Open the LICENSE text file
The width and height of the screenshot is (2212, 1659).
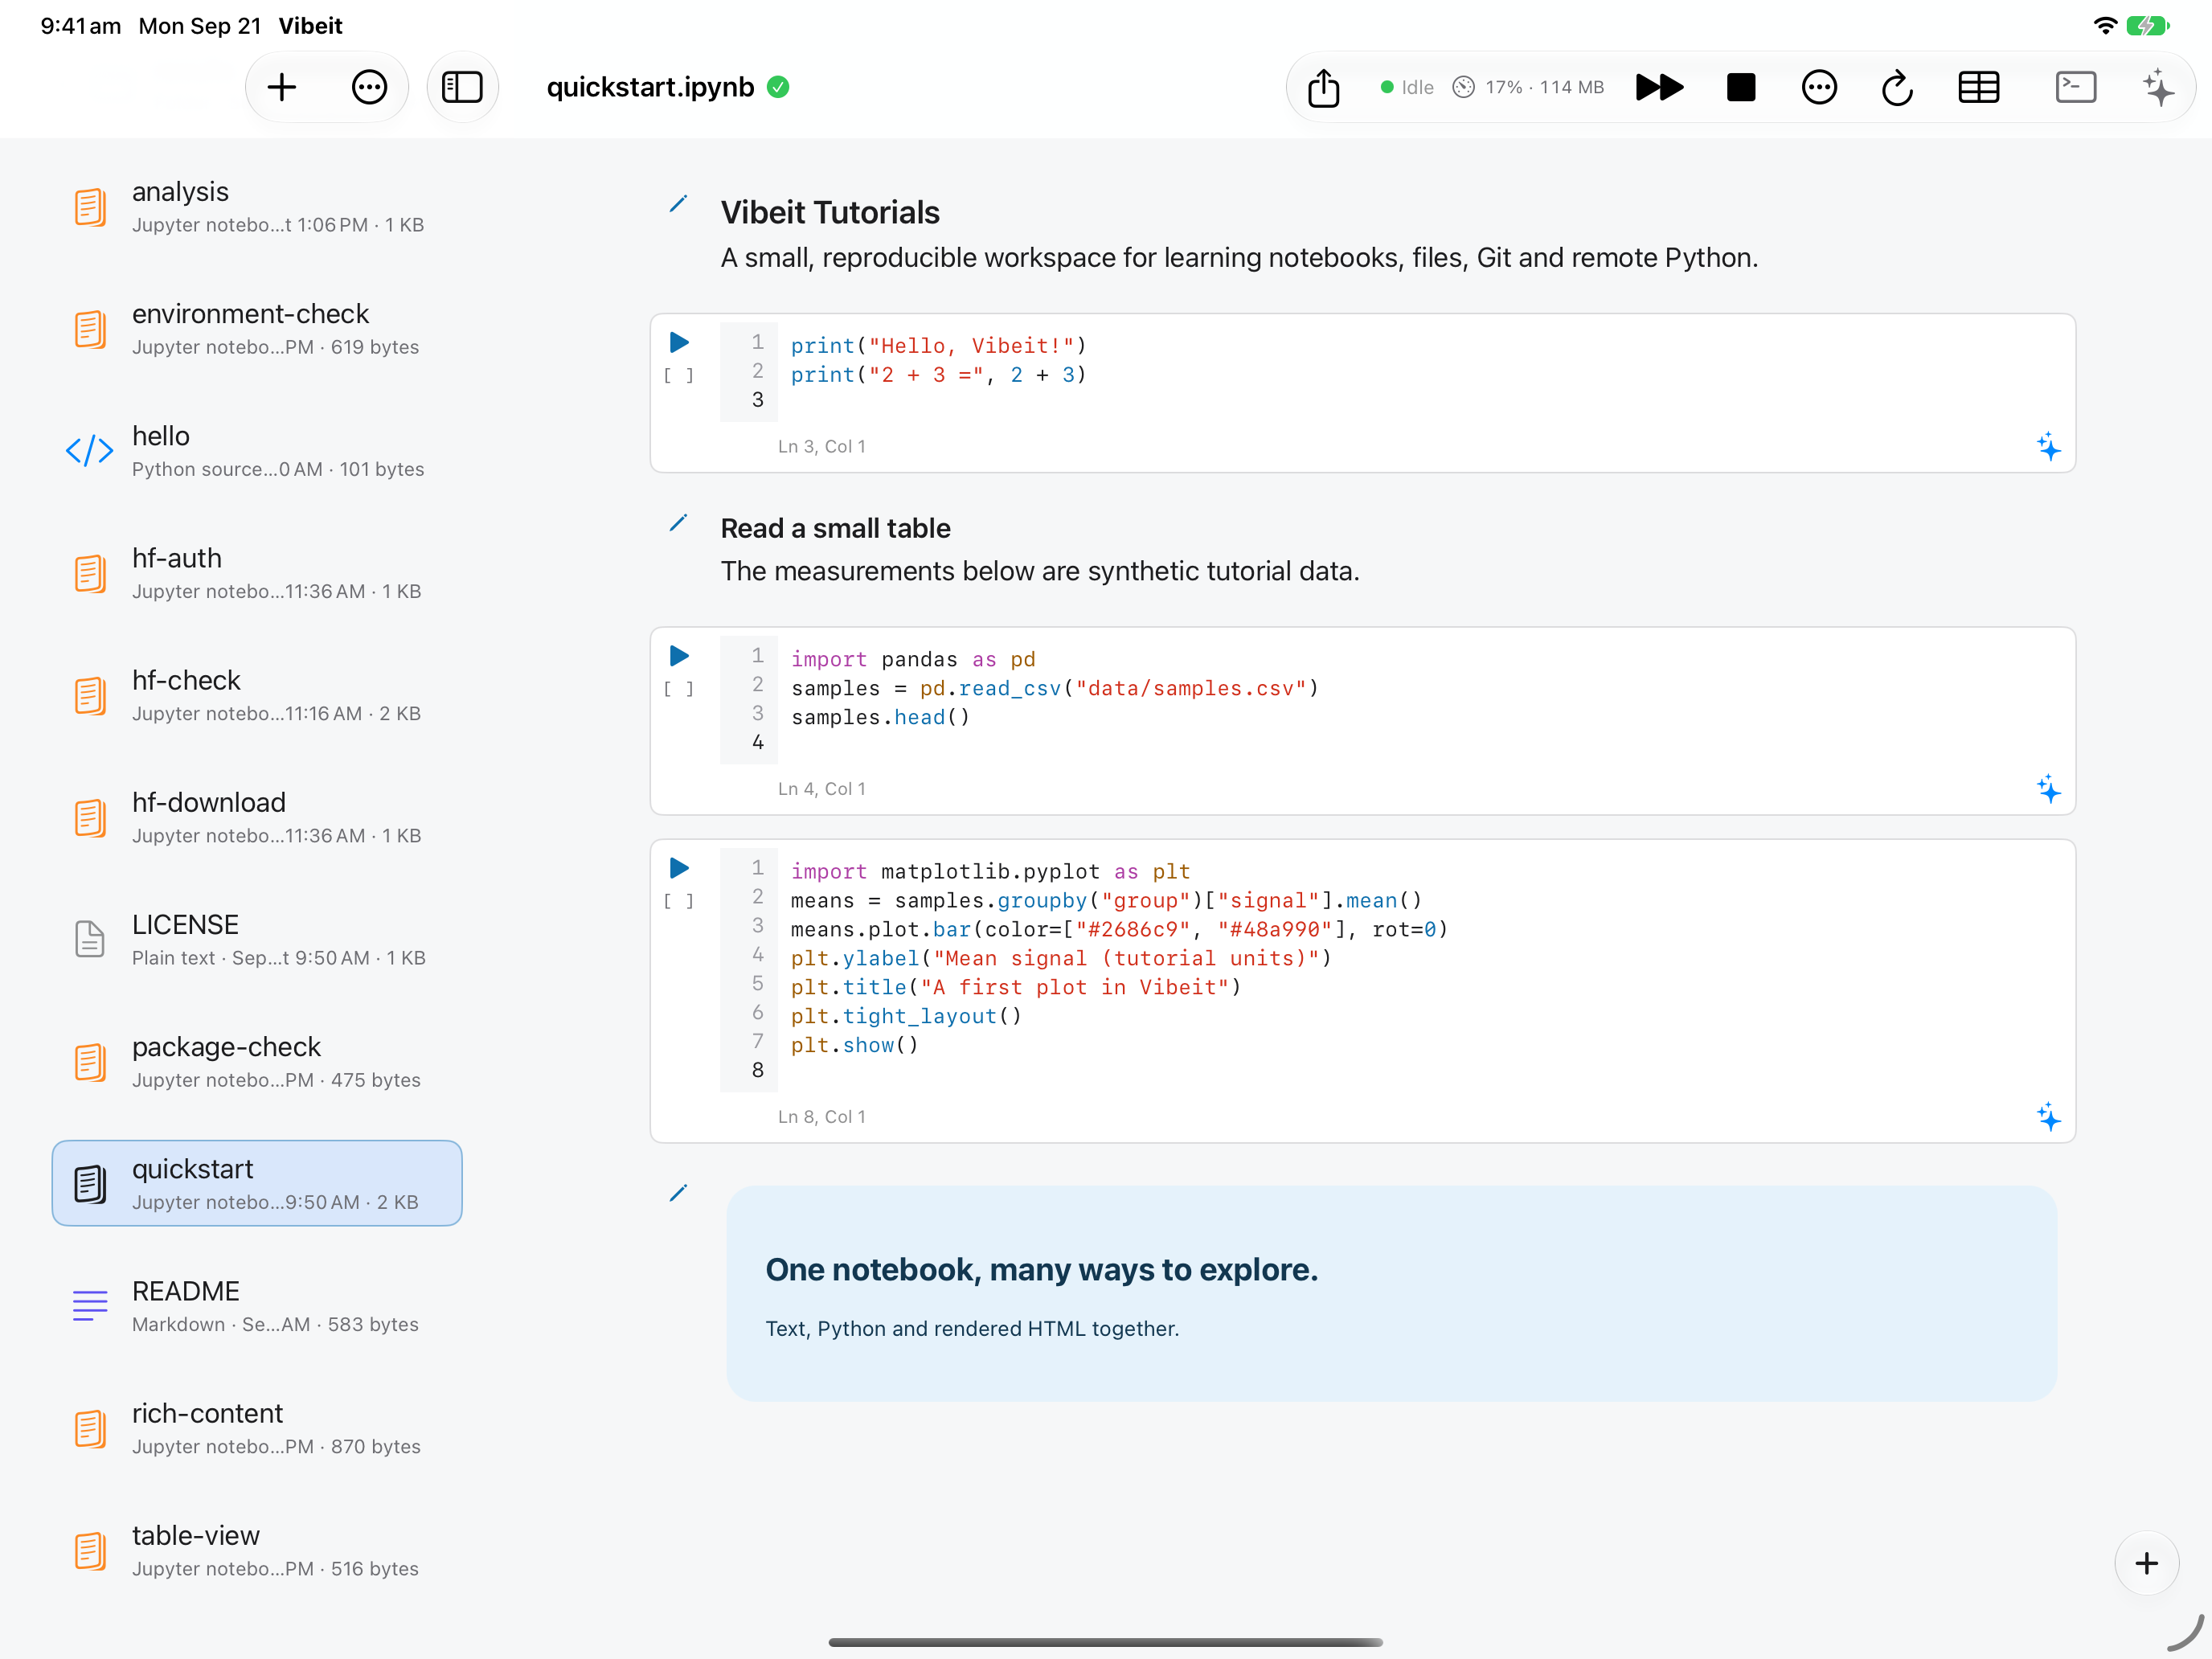[x=257, y=939]
